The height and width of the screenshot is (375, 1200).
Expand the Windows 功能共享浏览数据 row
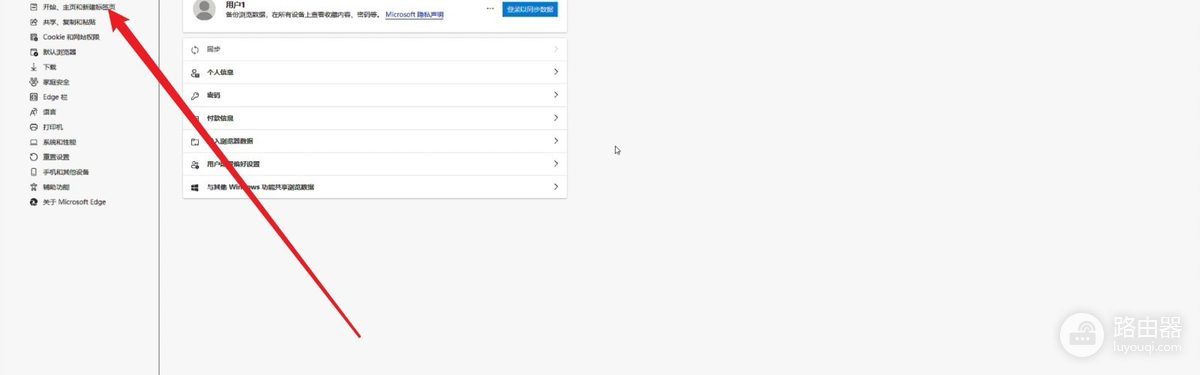click(375, 187)
